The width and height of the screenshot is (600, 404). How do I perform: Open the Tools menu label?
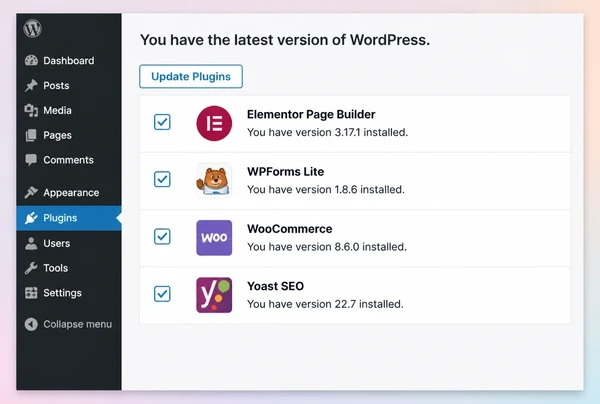(x=55, y=268)
